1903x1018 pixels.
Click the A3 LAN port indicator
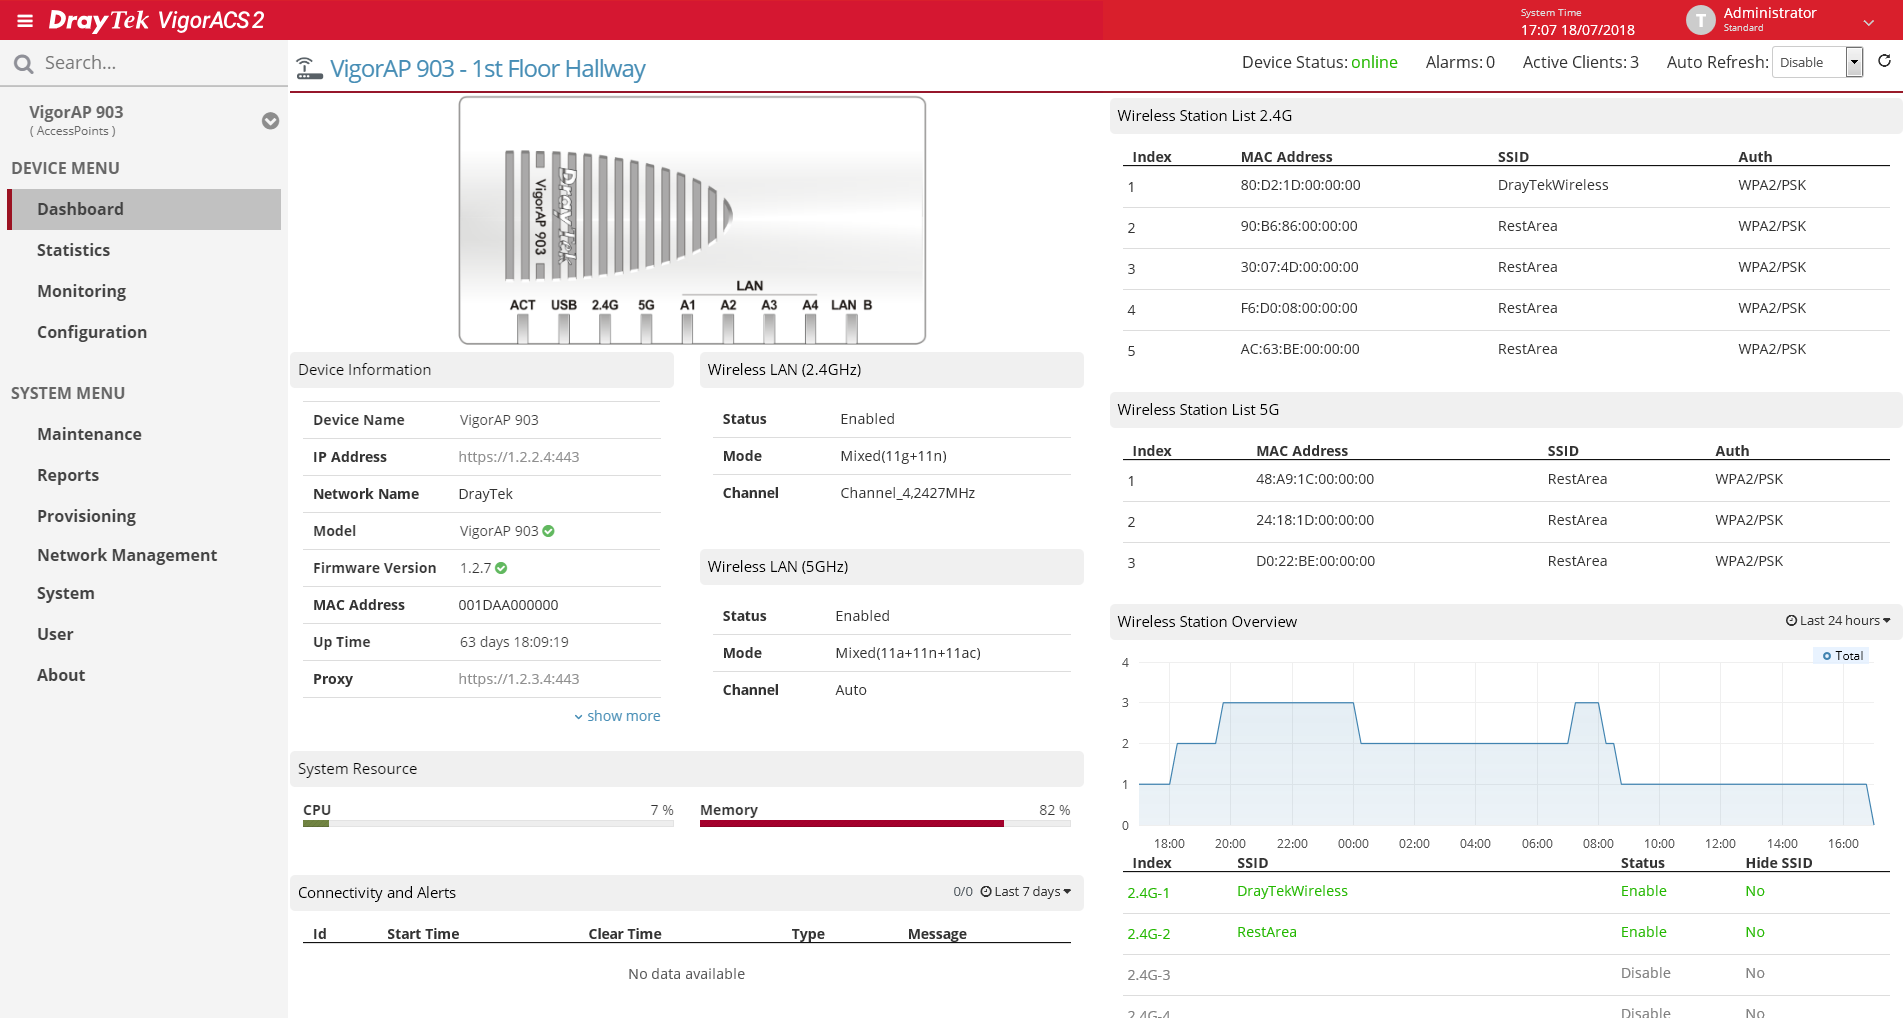coord(769,329)
